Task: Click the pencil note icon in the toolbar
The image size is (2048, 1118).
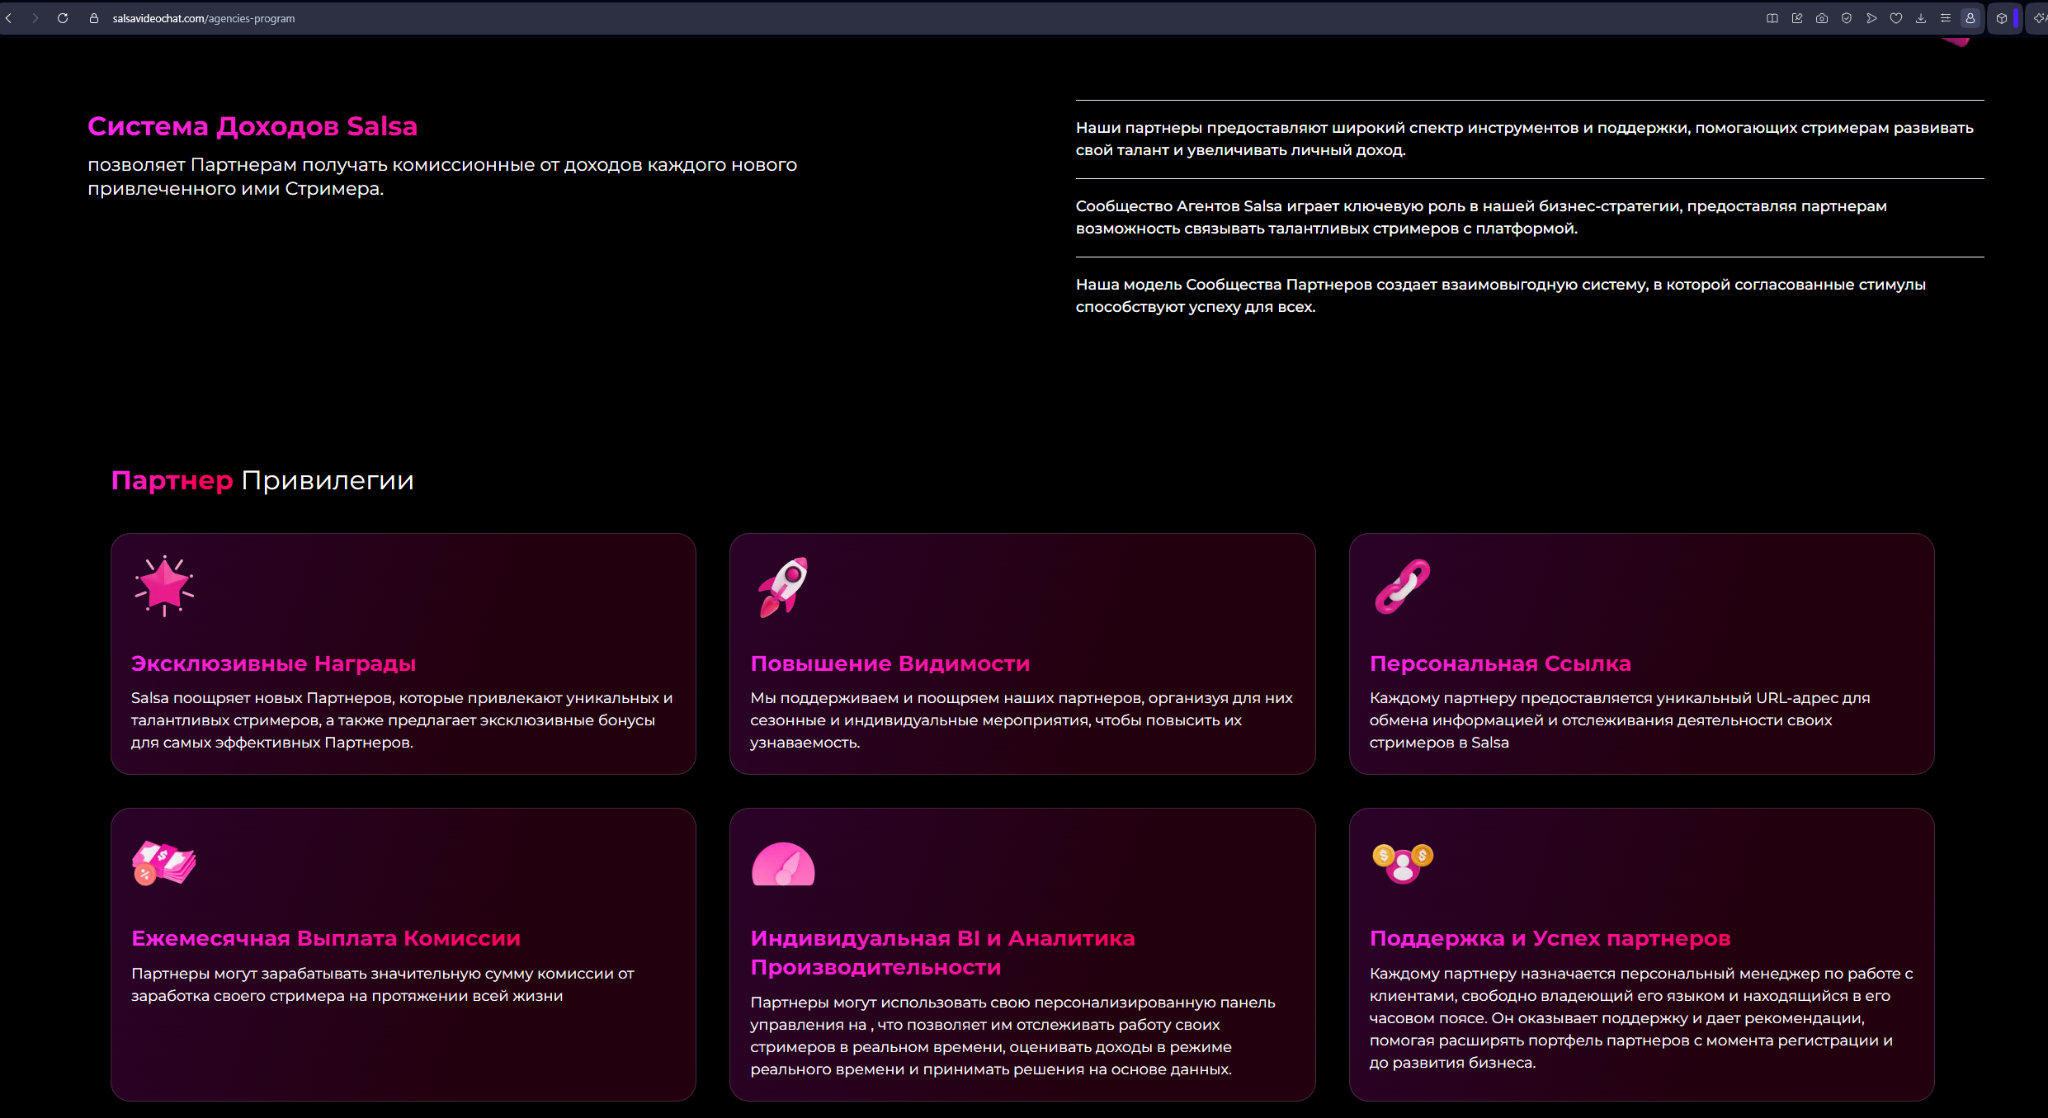Action: click(x=1797, y=18)
